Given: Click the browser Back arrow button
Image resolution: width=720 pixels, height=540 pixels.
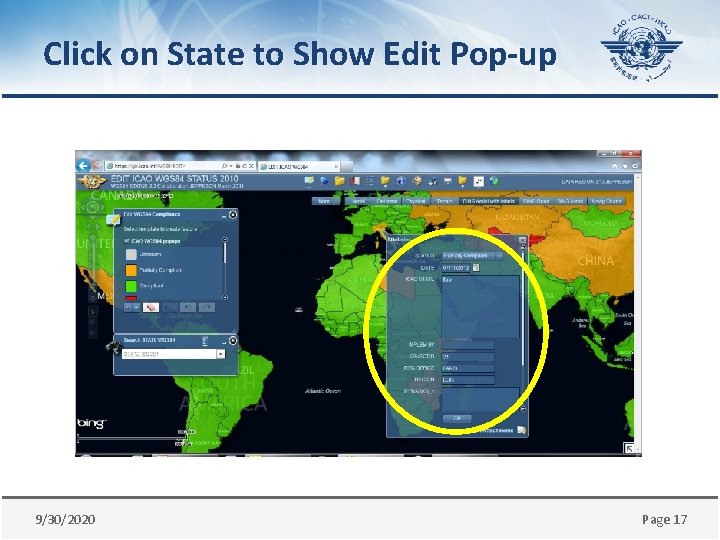Looking at the screenshot, I should 83,166.
